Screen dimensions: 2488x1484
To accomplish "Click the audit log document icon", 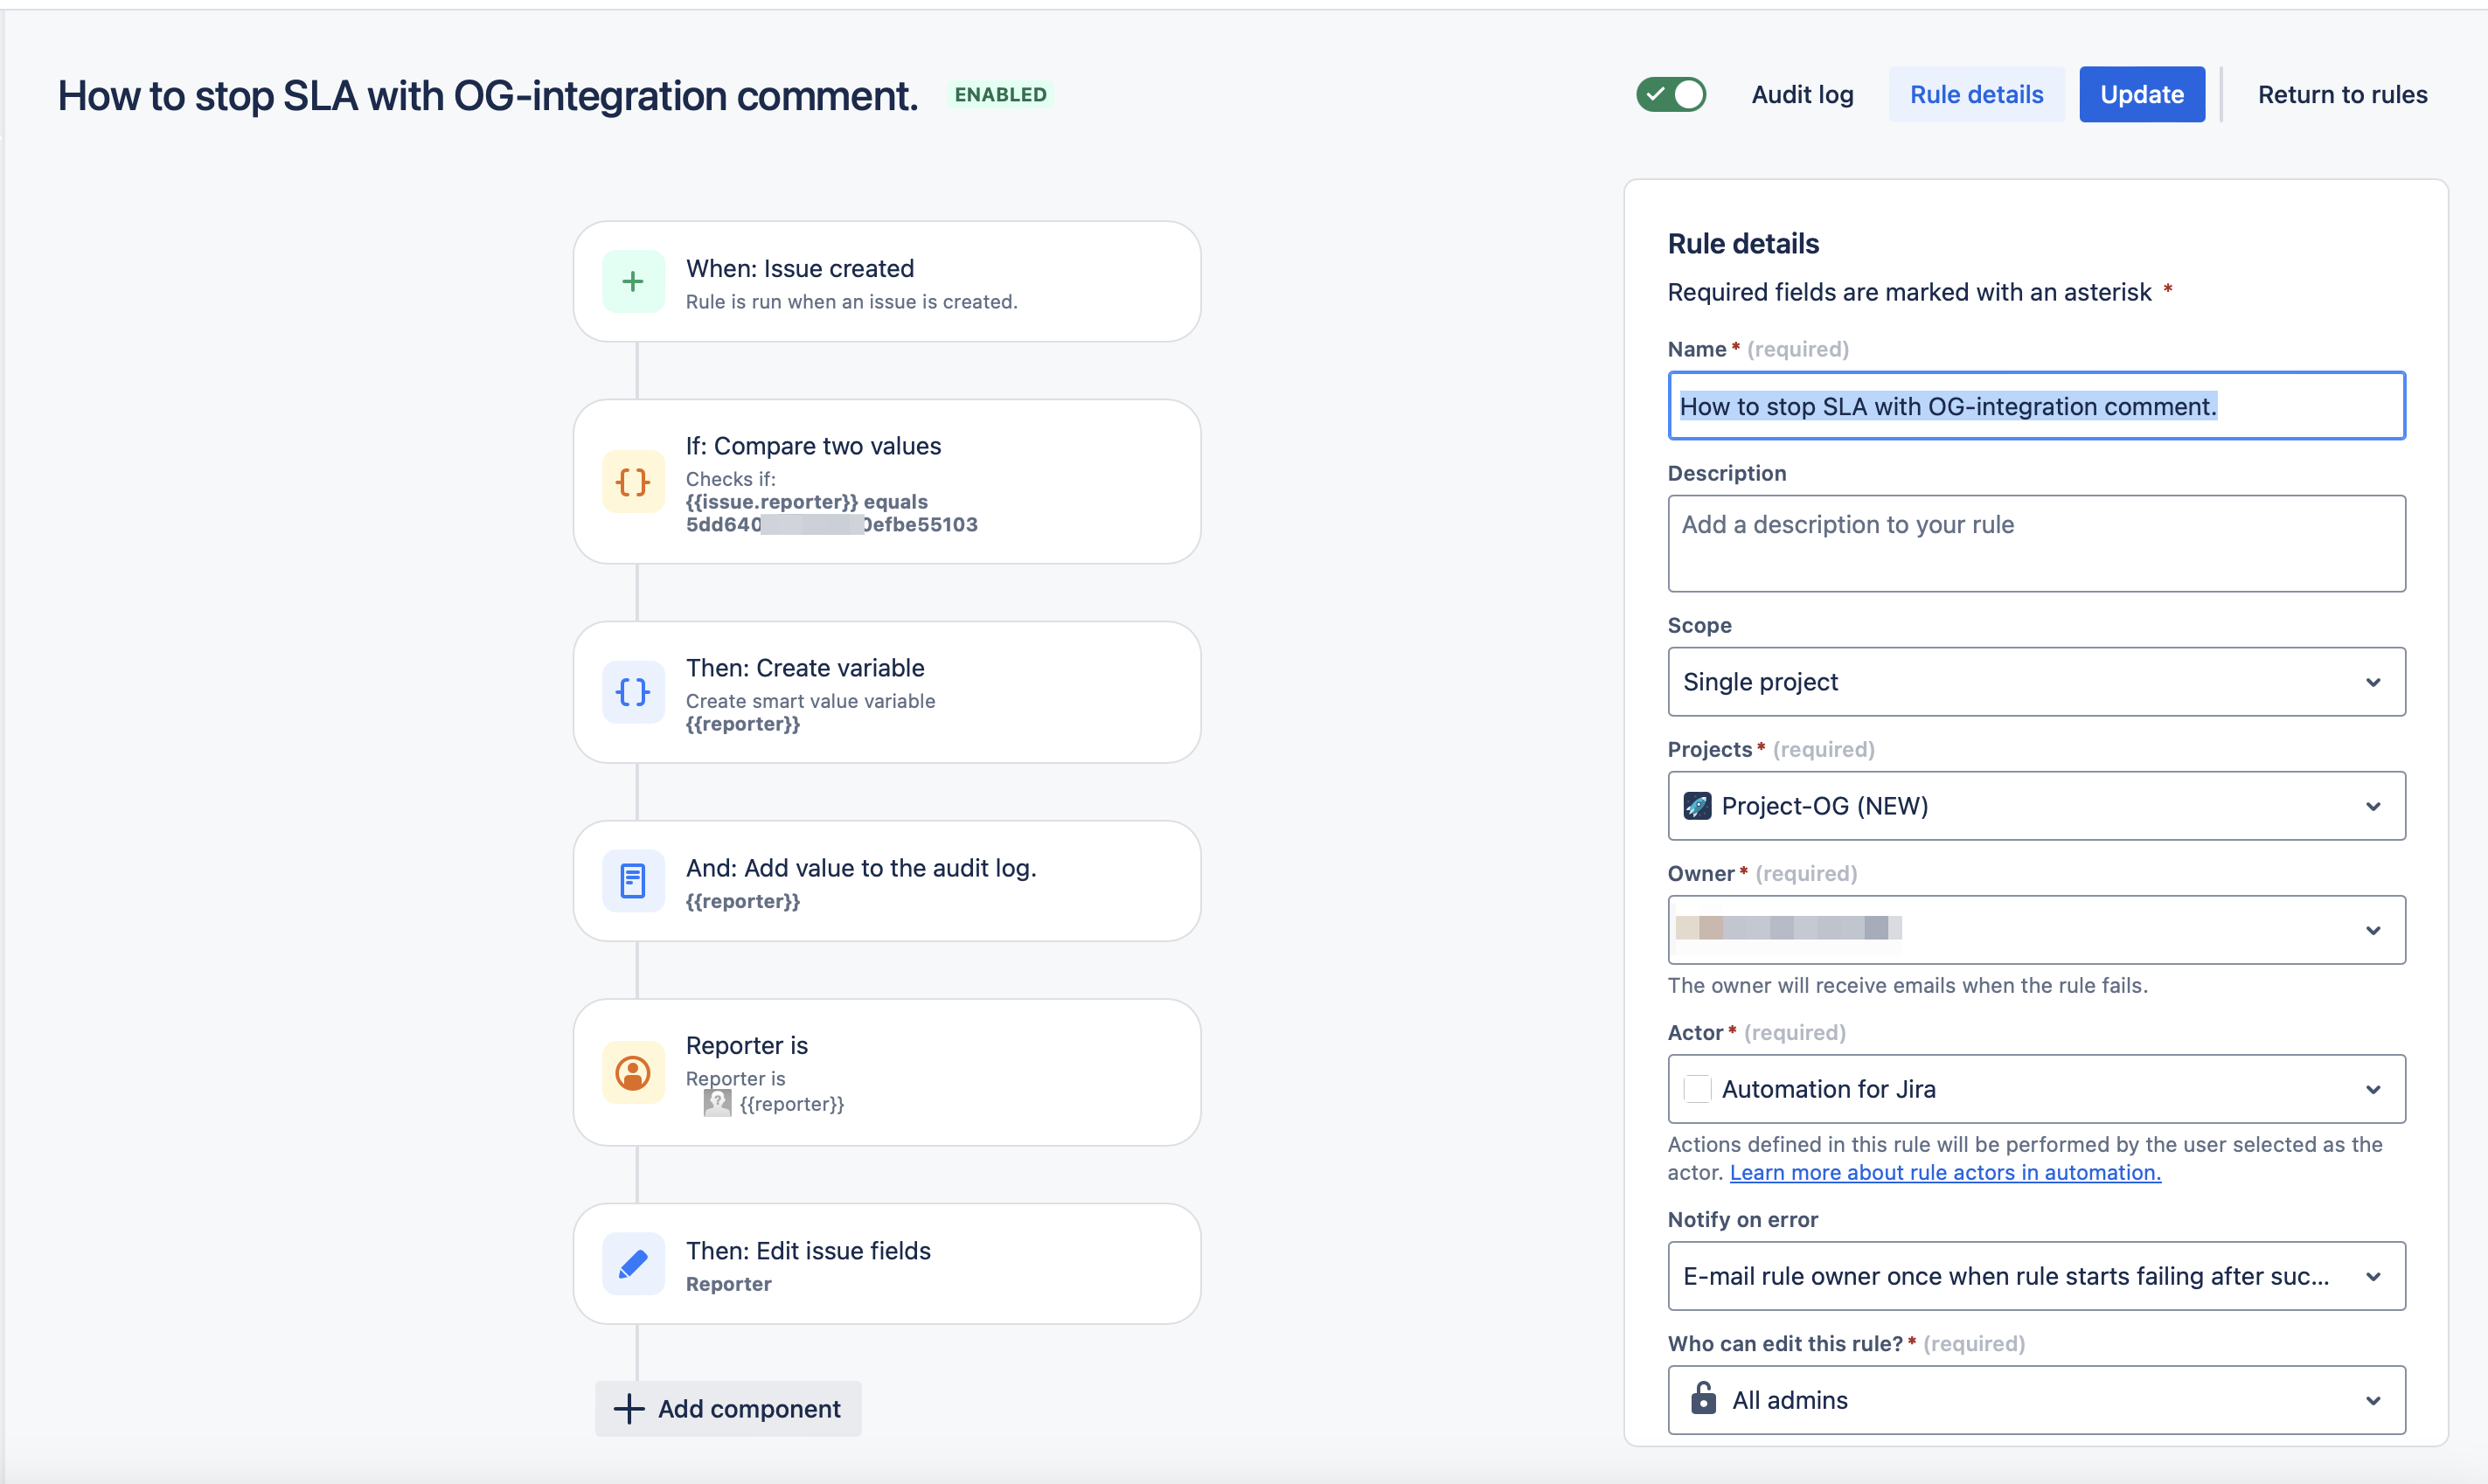I will [633, 881].
